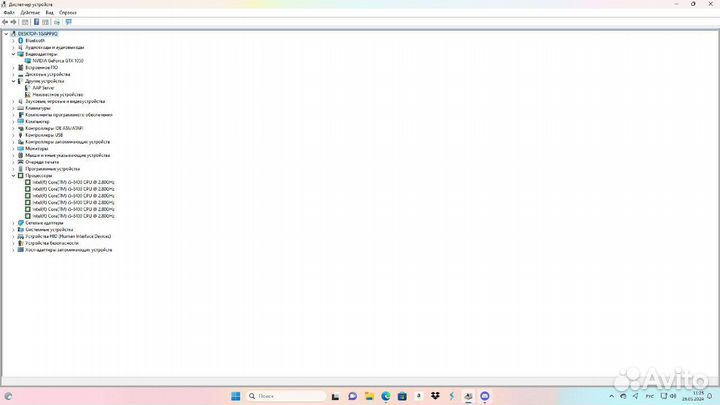Select Программные устройства row
This screenshot has width=720, height=405.
coord(52,169)
